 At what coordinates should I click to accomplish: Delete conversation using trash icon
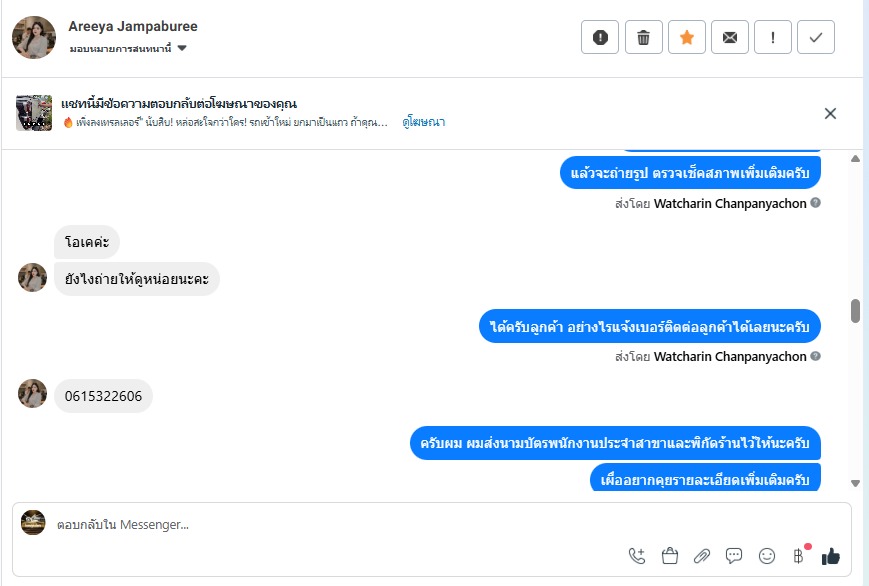pyautogui.click(x=643, y=38)
